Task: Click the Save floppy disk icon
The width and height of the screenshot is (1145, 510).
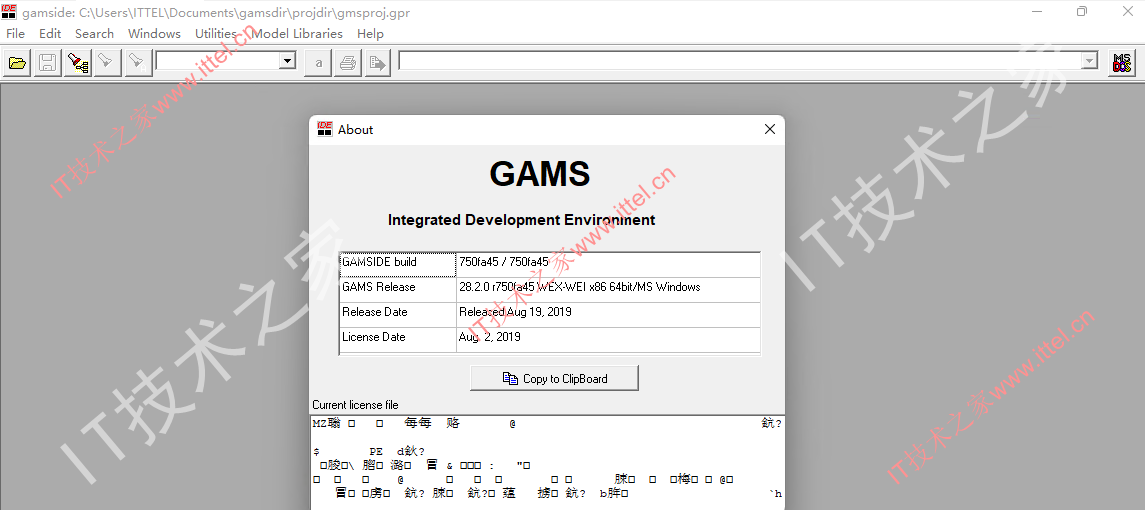Action: tap(47, 63)
